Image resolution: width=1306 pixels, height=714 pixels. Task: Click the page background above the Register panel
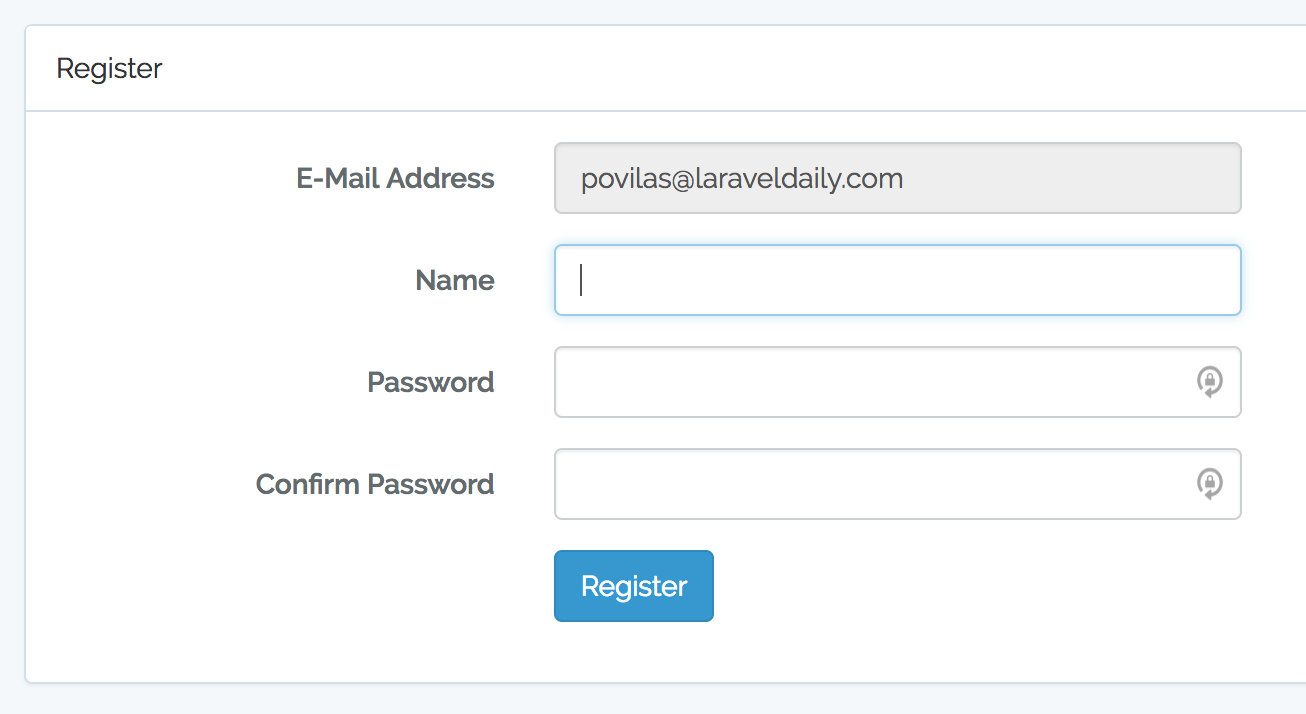(650, 11)
